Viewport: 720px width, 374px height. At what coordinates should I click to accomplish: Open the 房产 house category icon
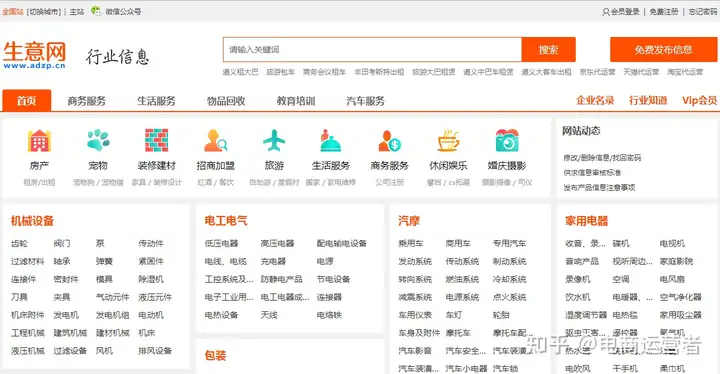click(39, 140)
